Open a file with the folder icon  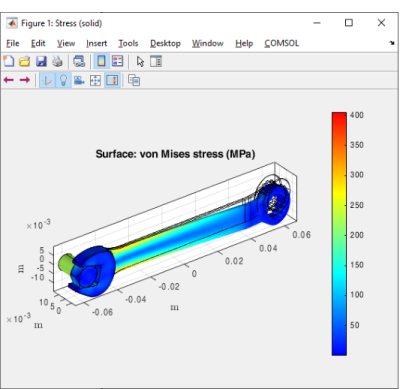pos(25,61)
